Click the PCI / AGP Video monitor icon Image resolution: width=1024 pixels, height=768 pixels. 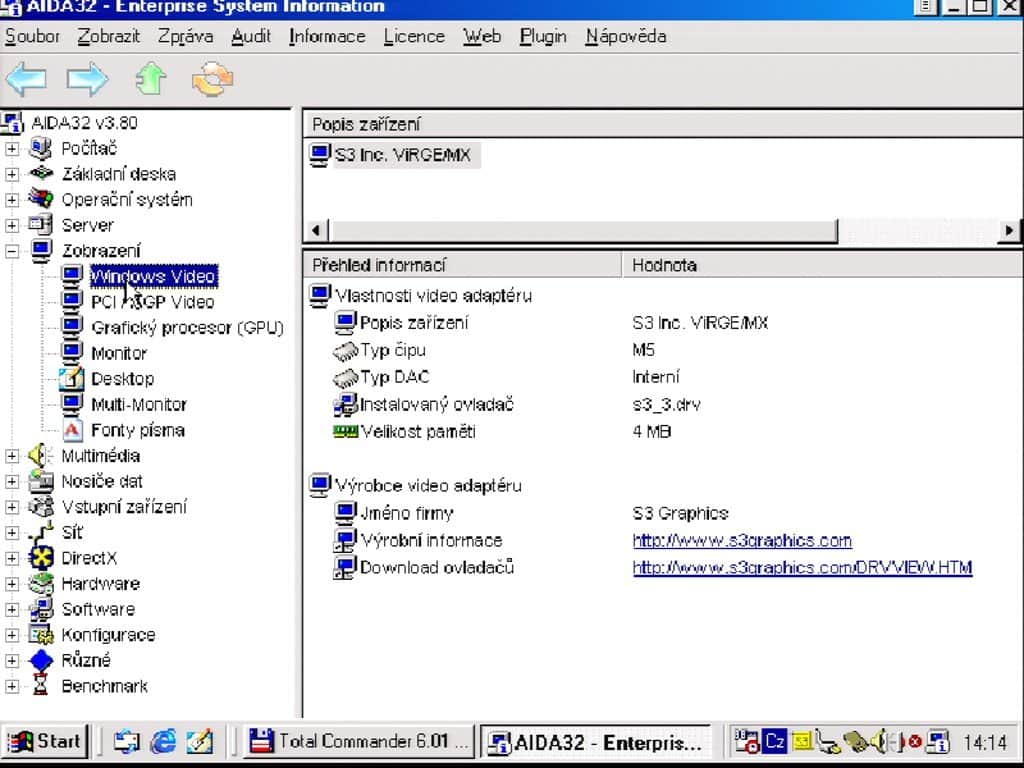click(72, 301)
